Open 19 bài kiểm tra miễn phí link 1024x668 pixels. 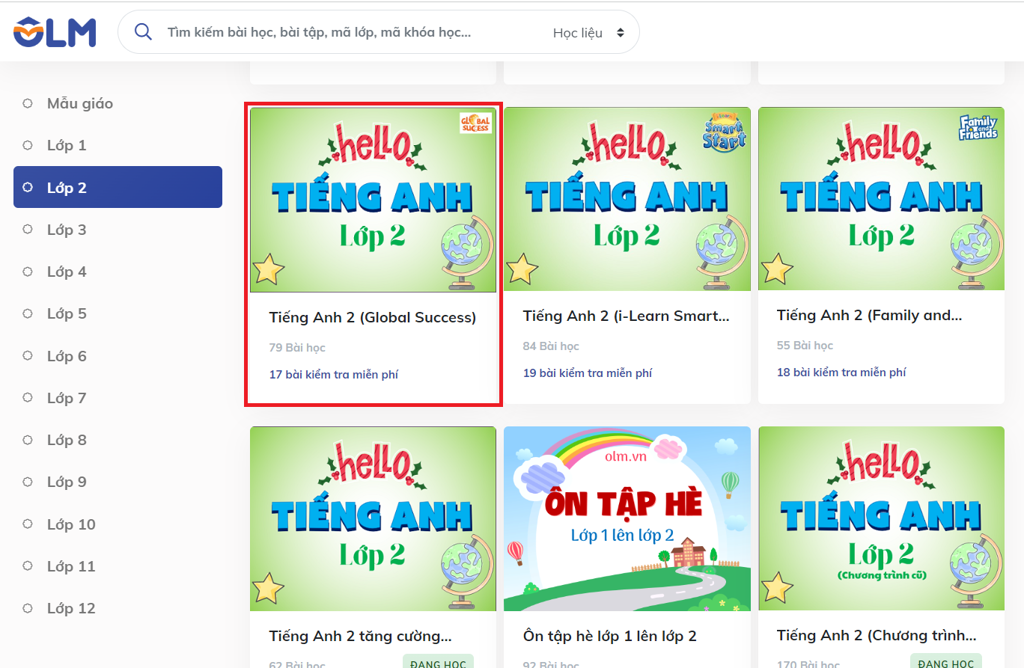pos(587,374)
